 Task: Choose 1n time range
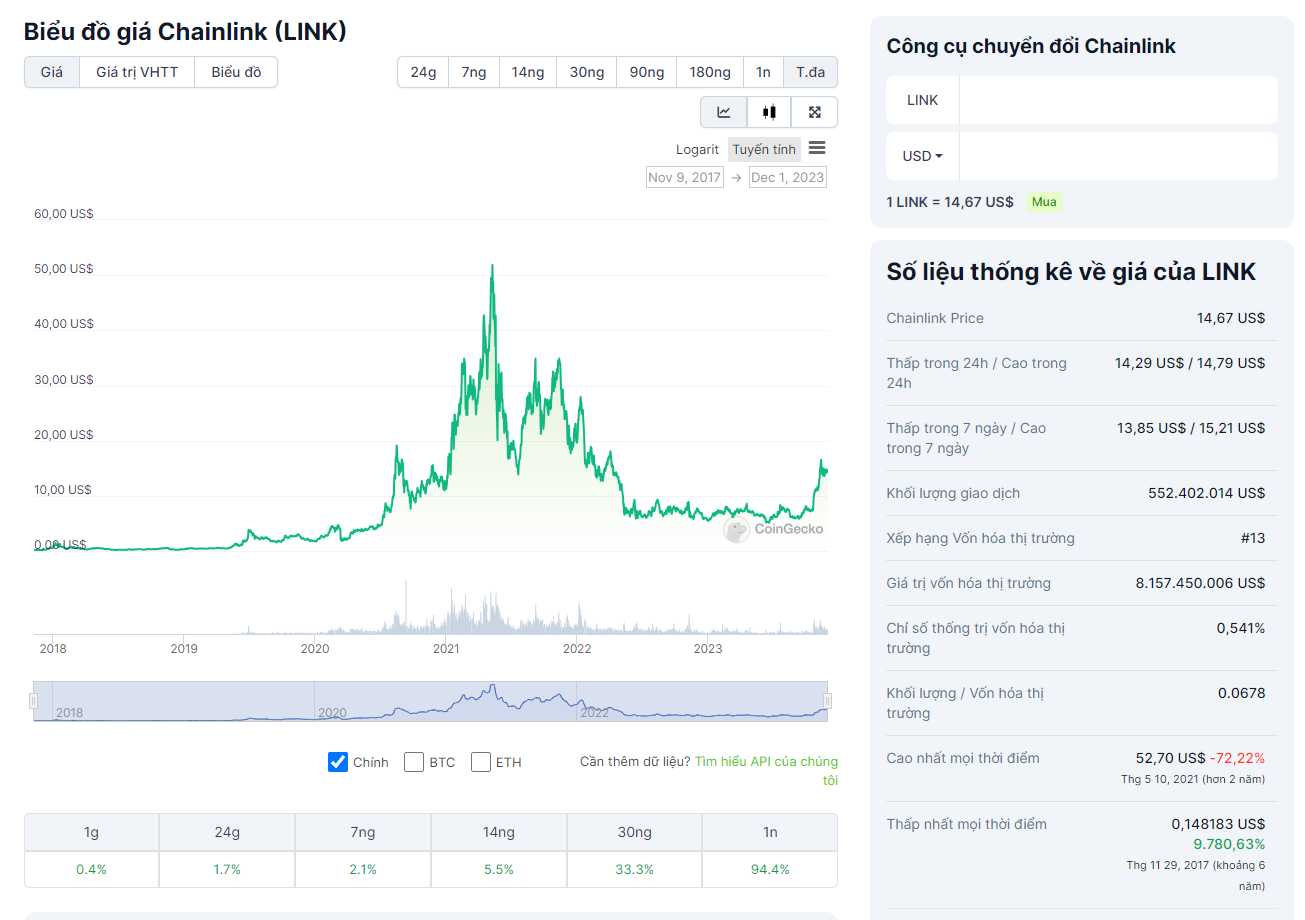tap(763, 72)
